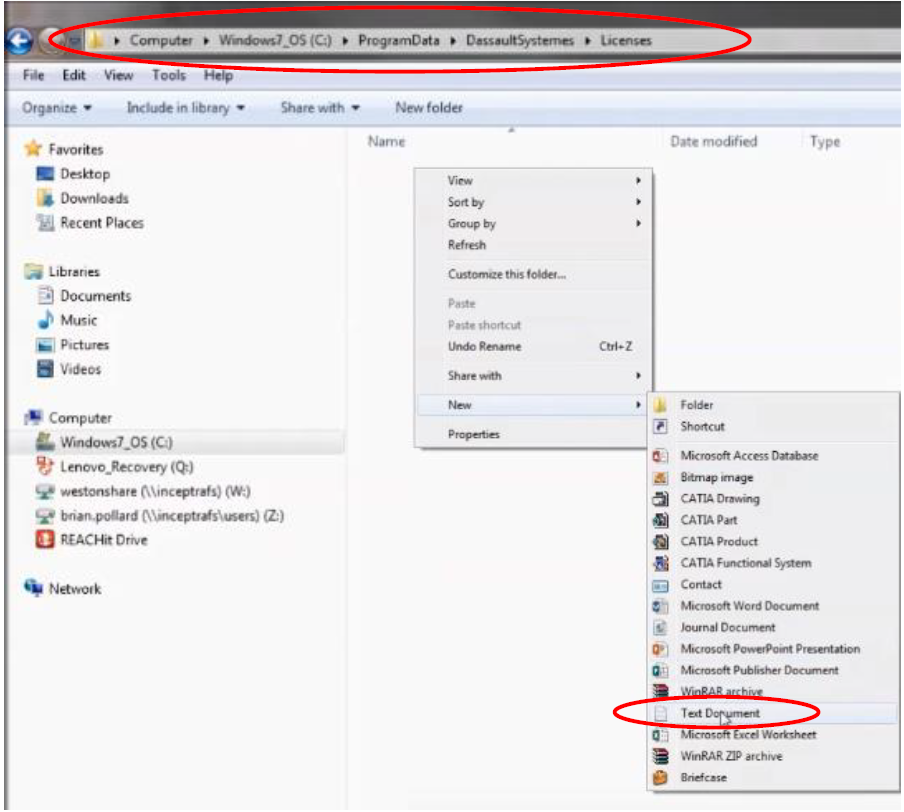
Task: Click DassaultSystemes in the address bar
Action: click(x=519, y=41)
